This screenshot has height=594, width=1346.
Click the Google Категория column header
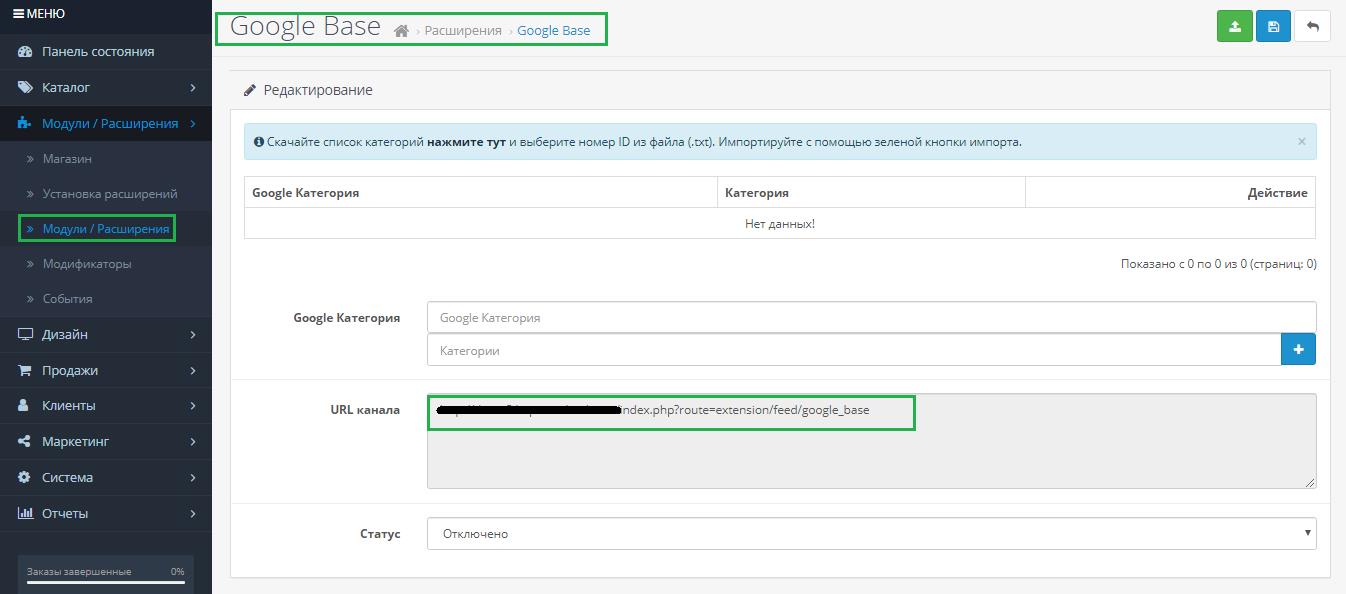tap(305, 192)
